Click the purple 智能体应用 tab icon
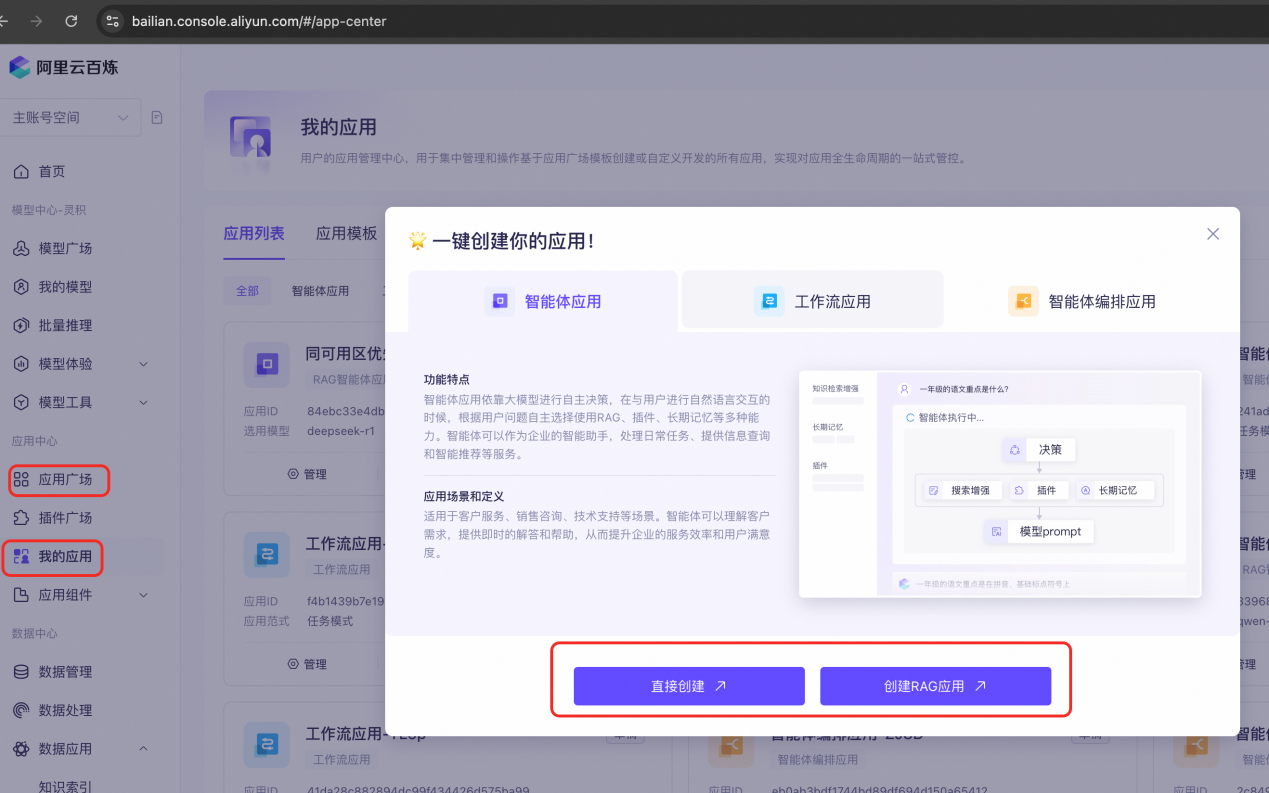The width and height of the screenshot is (1269, 793). click(499, 301)
